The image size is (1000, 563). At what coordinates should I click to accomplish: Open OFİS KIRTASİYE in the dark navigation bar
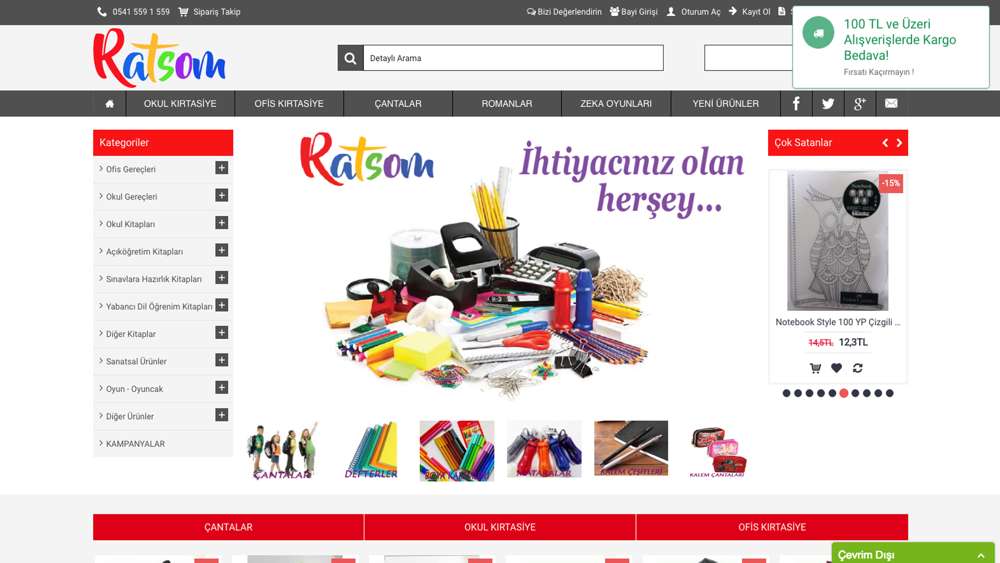pos(289,103)
